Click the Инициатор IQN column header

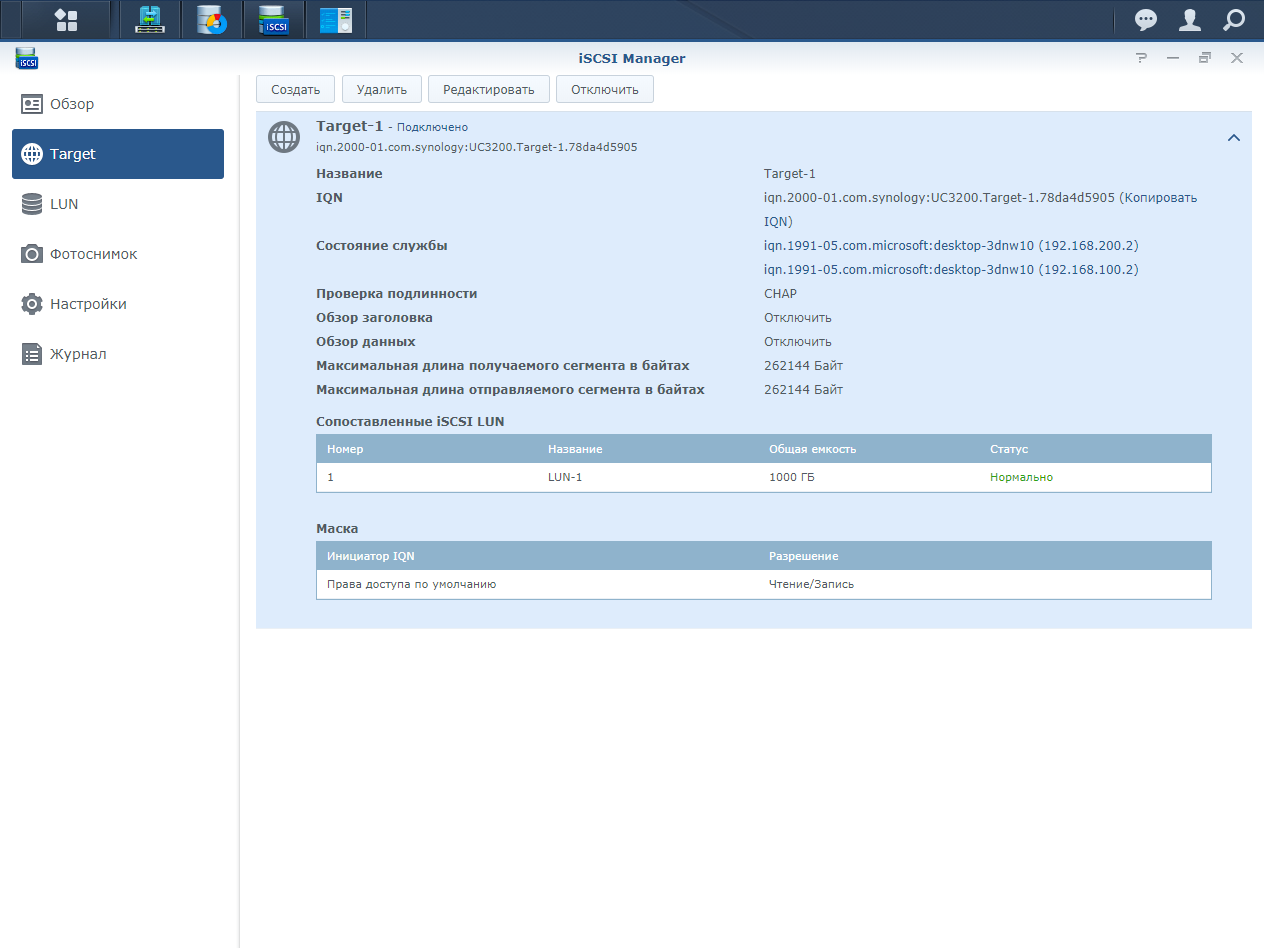371,556
